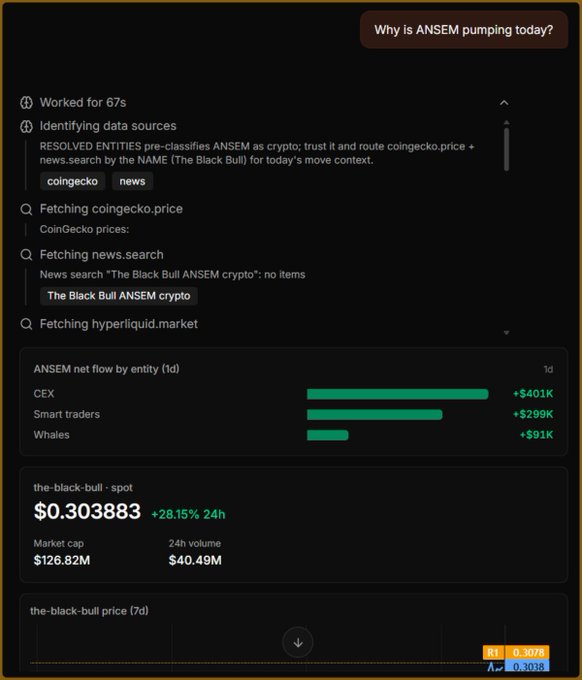Screen dimensions: 582x680
Task: Click search icon next to 'Fetching news.search'
Action: [26, 255]
